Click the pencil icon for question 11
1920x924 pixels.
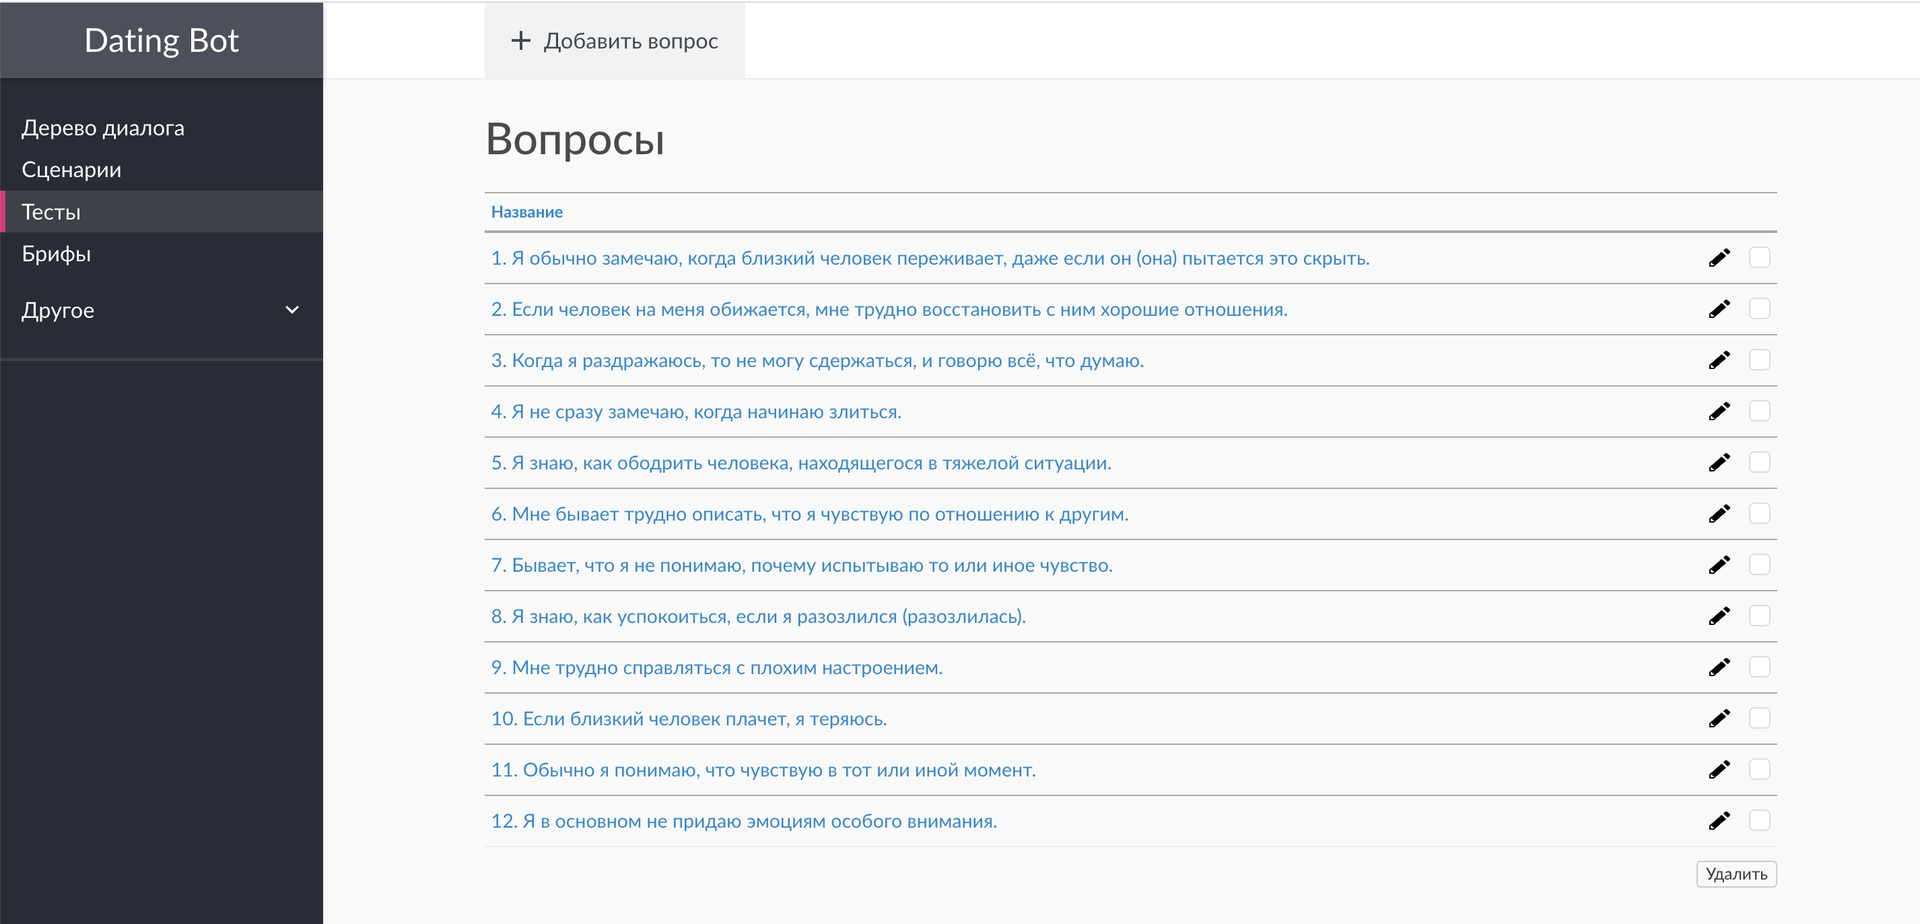(x=1719, y=769)
